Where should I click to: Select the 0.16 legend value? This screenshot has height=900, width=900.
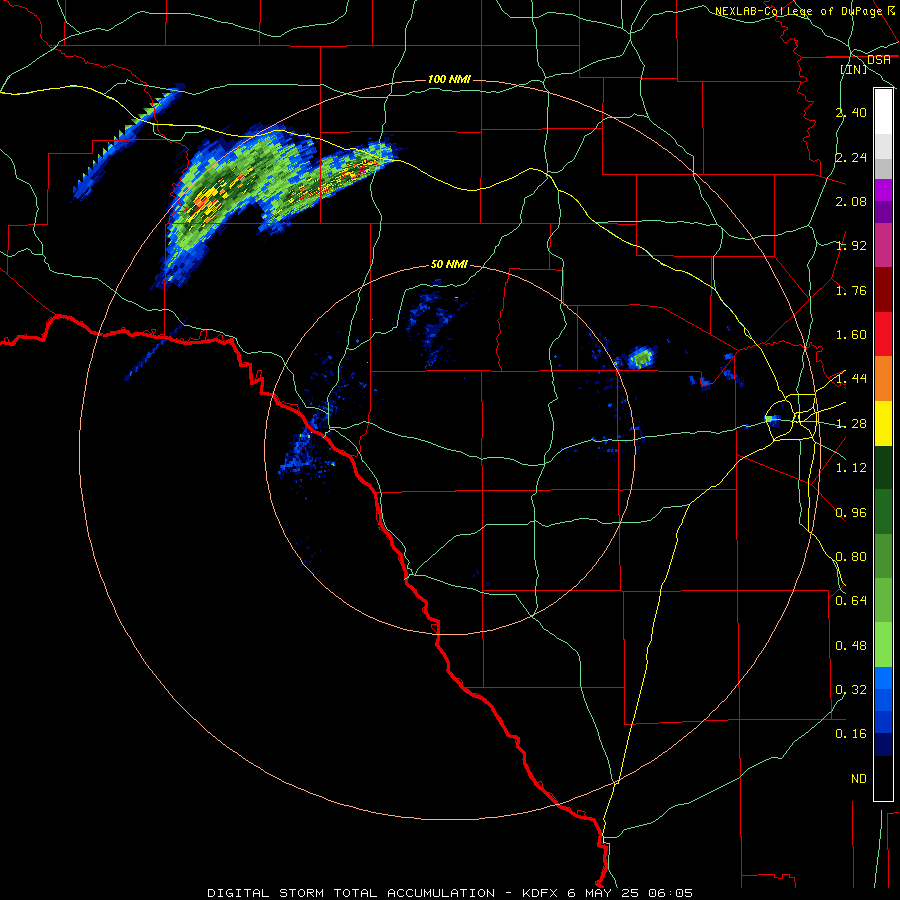coord(851,734)
